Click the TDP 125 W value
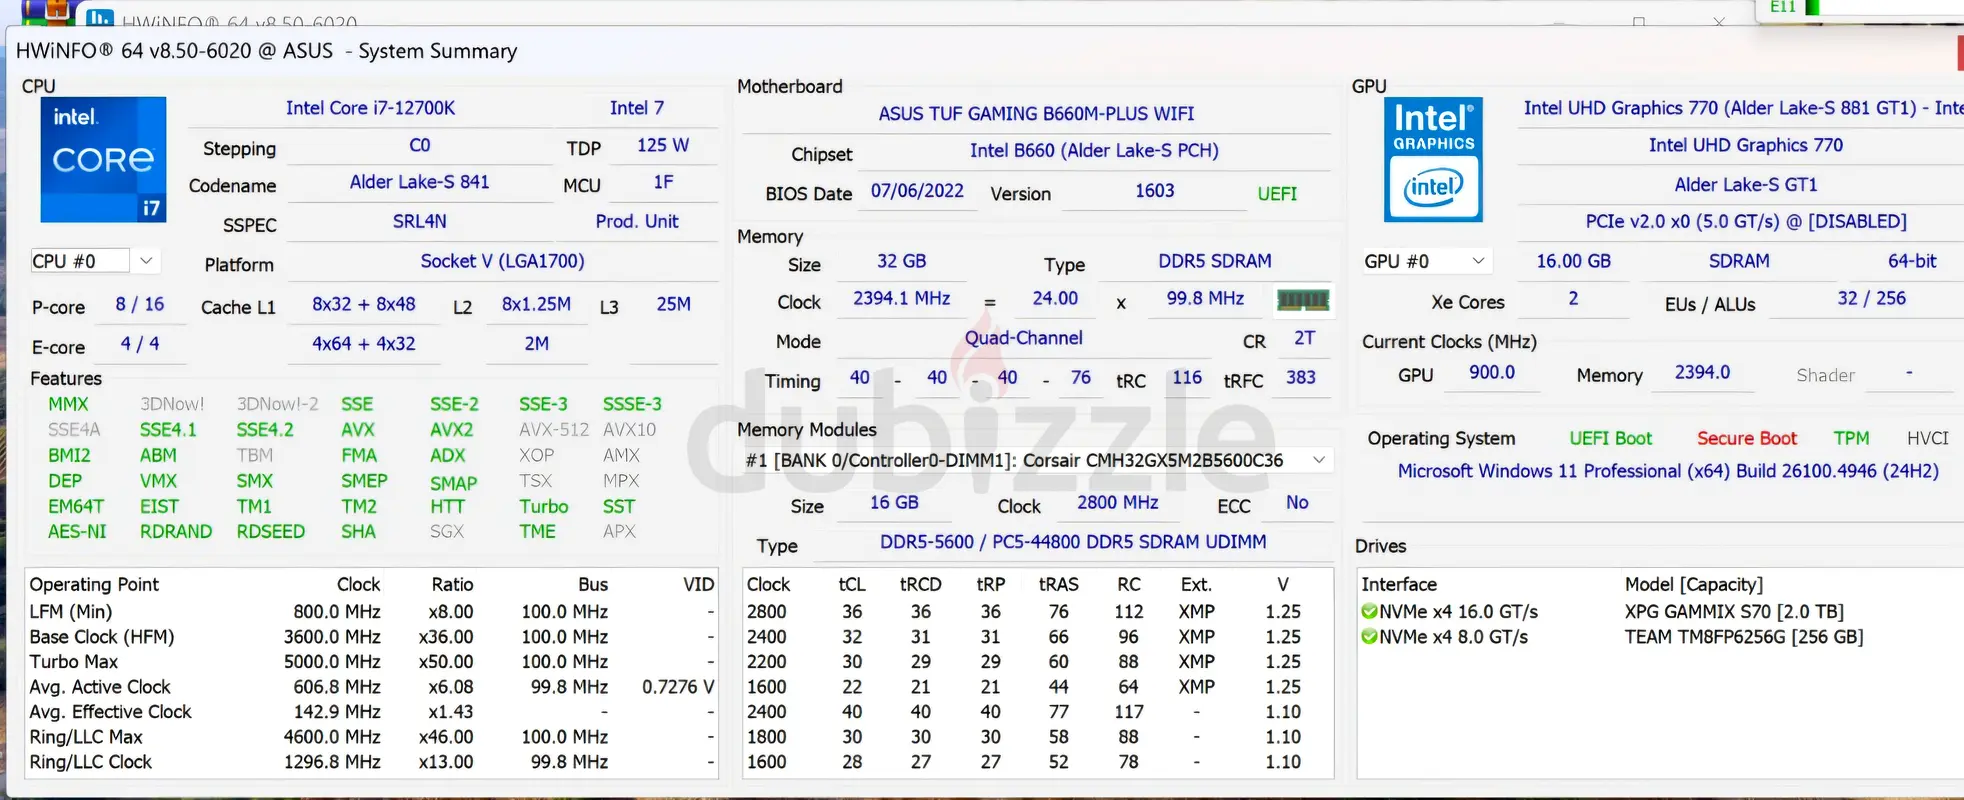Viewport: 1964px width, 800px height. tap(663, 145)
